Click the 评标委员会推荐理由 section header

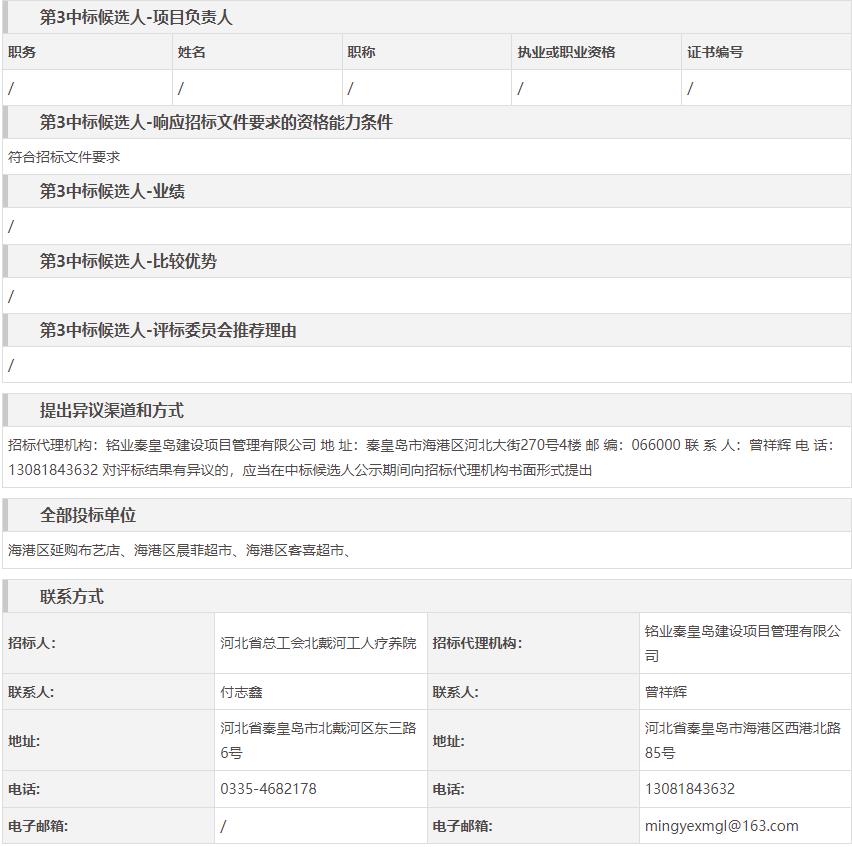168,331
